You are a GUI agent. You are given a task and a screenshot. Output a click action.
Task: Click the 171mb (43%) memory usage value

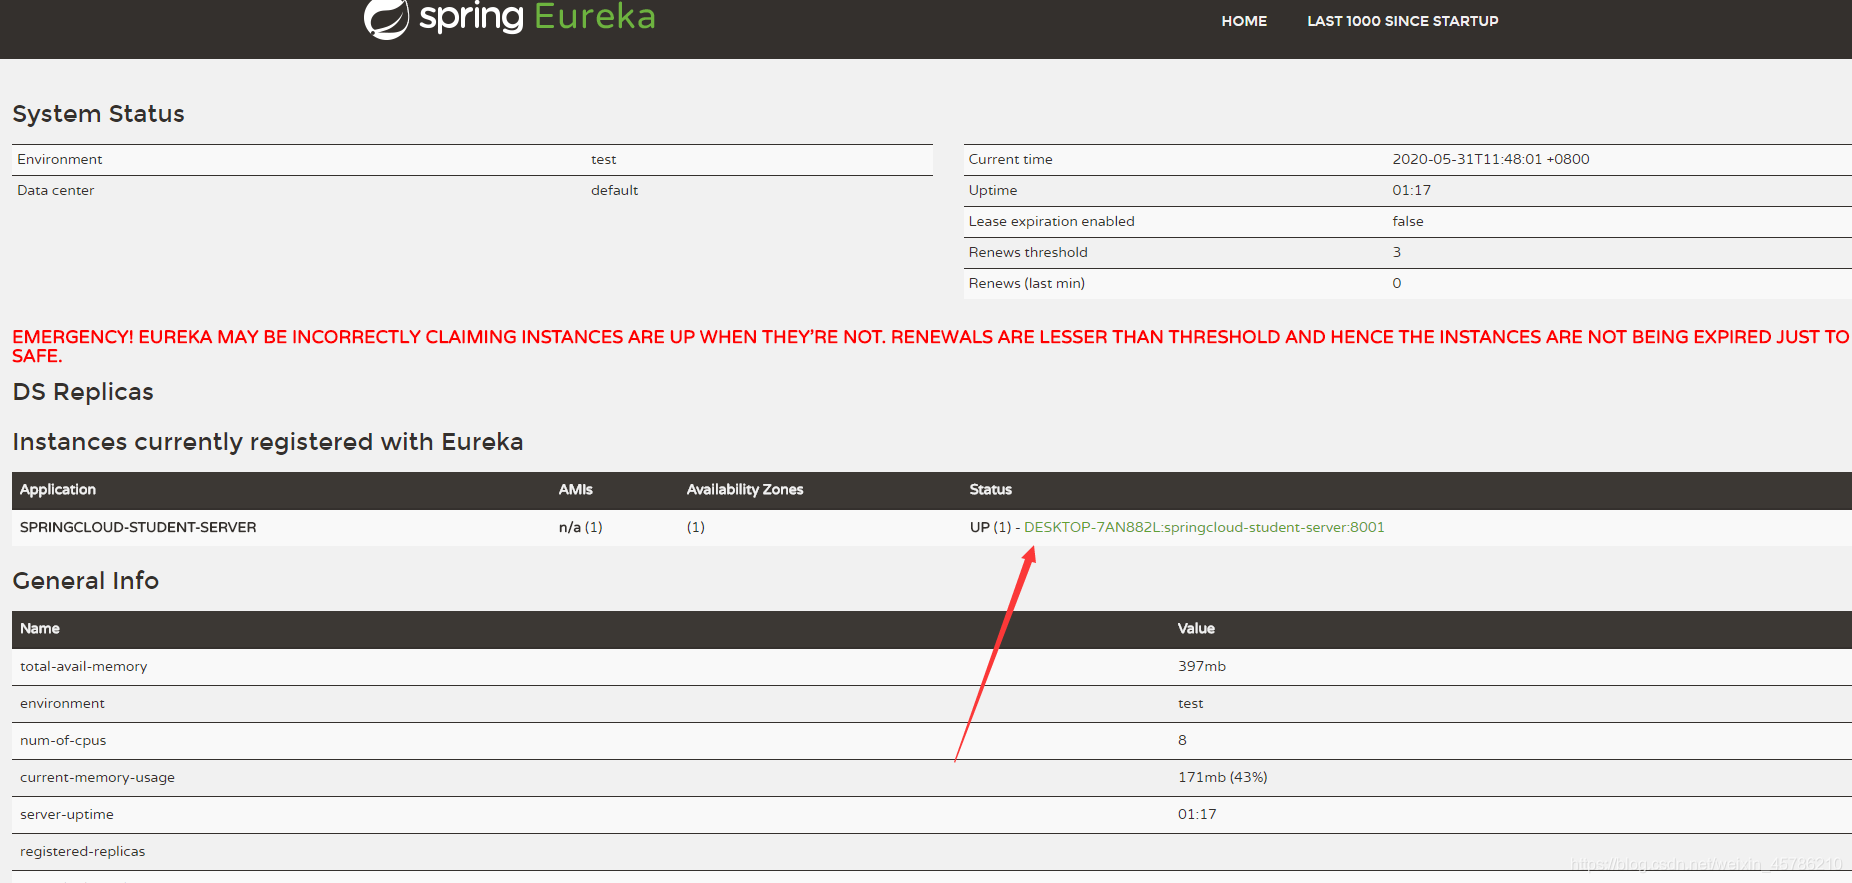pyautogui.click(x=1222, y=777)
